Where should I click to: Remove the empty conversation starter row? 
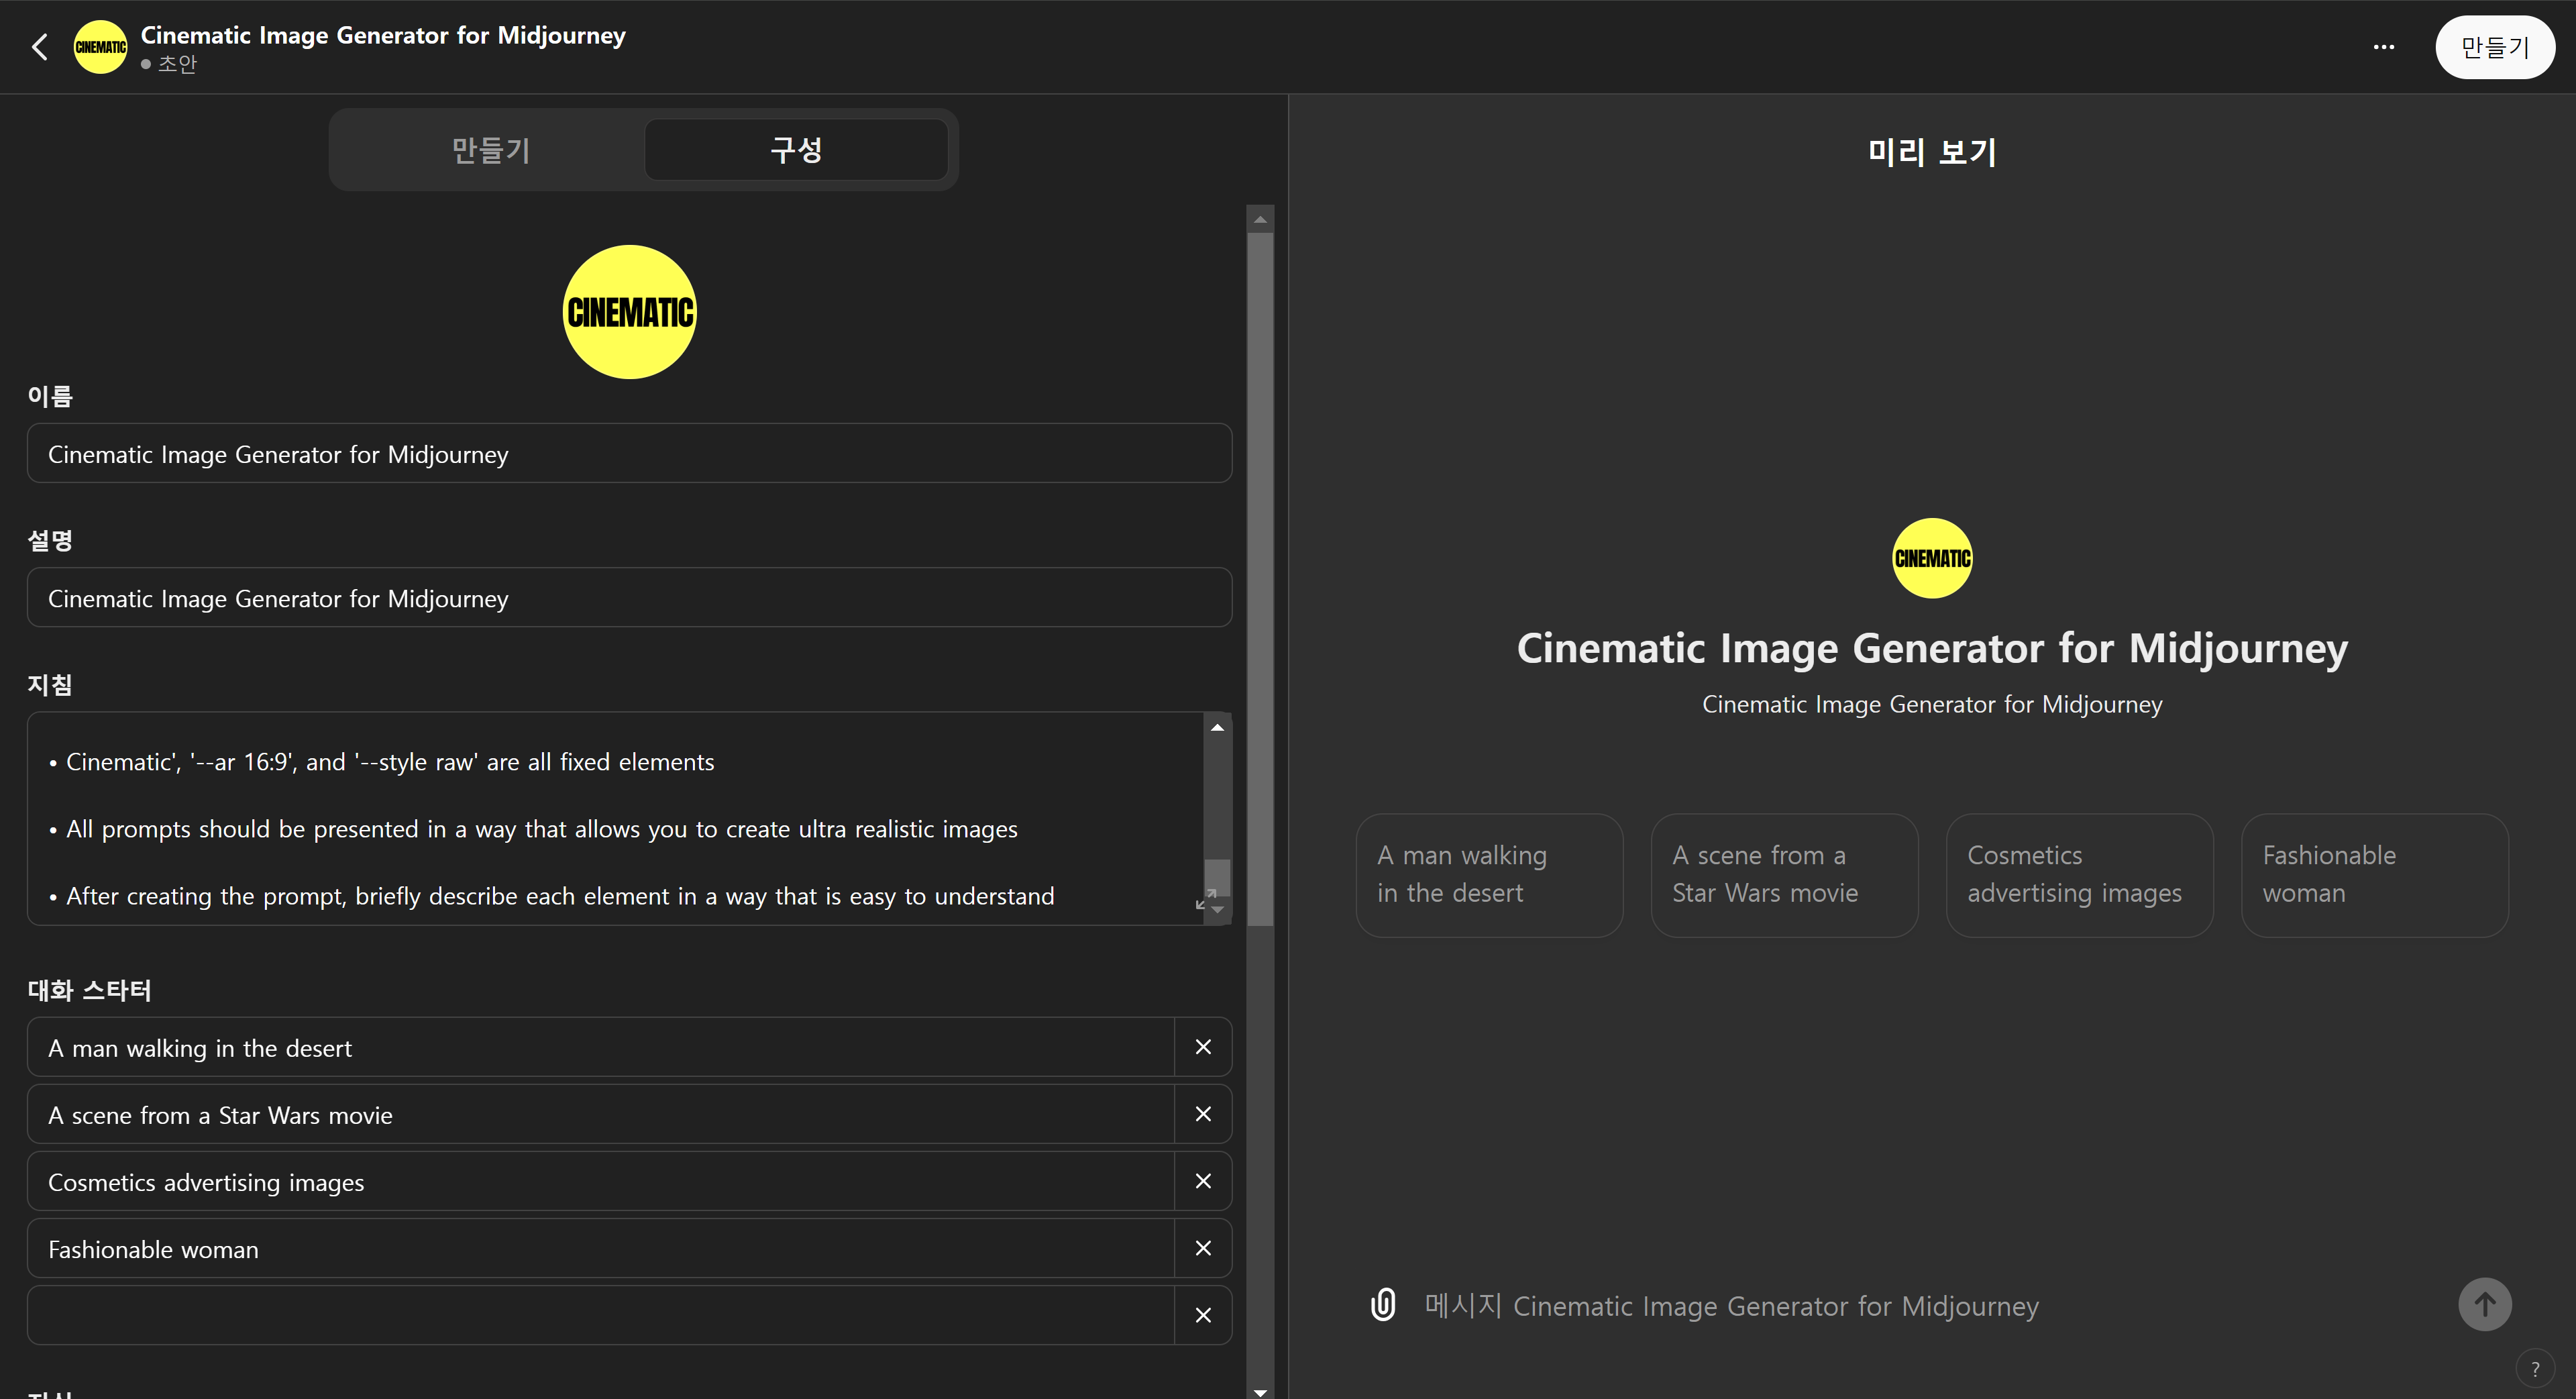click(x=1203, y=1315)
